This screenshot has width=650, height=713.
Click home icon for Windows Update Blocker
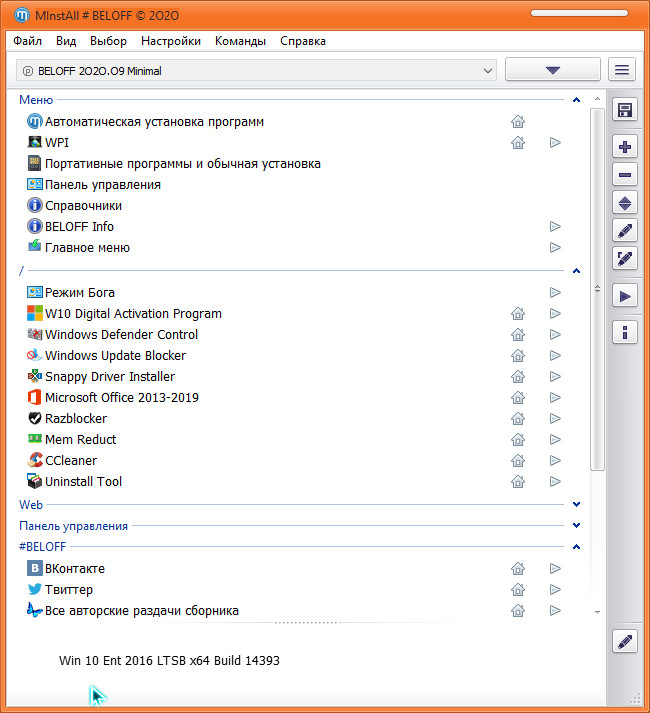tap(518, 356)
